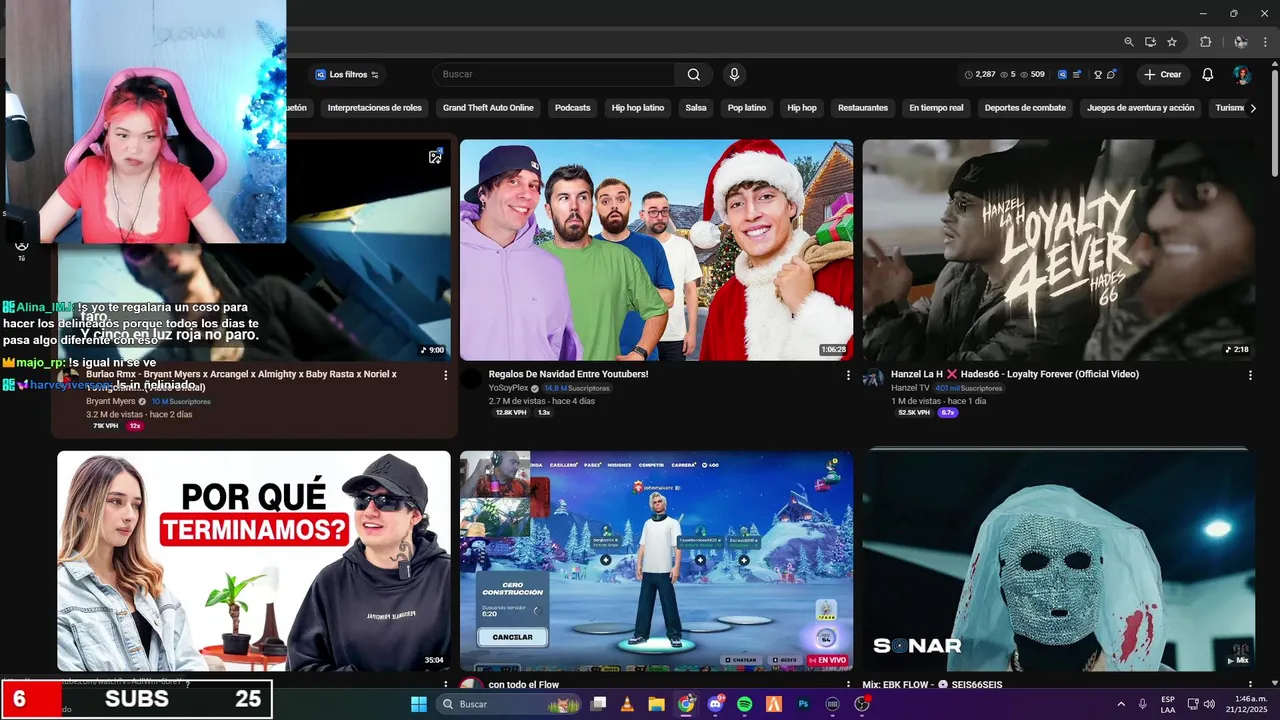Play the Loyalty 4Ever thumbnail
This screenshot has height=720, width=1280.
(1059, 250)
